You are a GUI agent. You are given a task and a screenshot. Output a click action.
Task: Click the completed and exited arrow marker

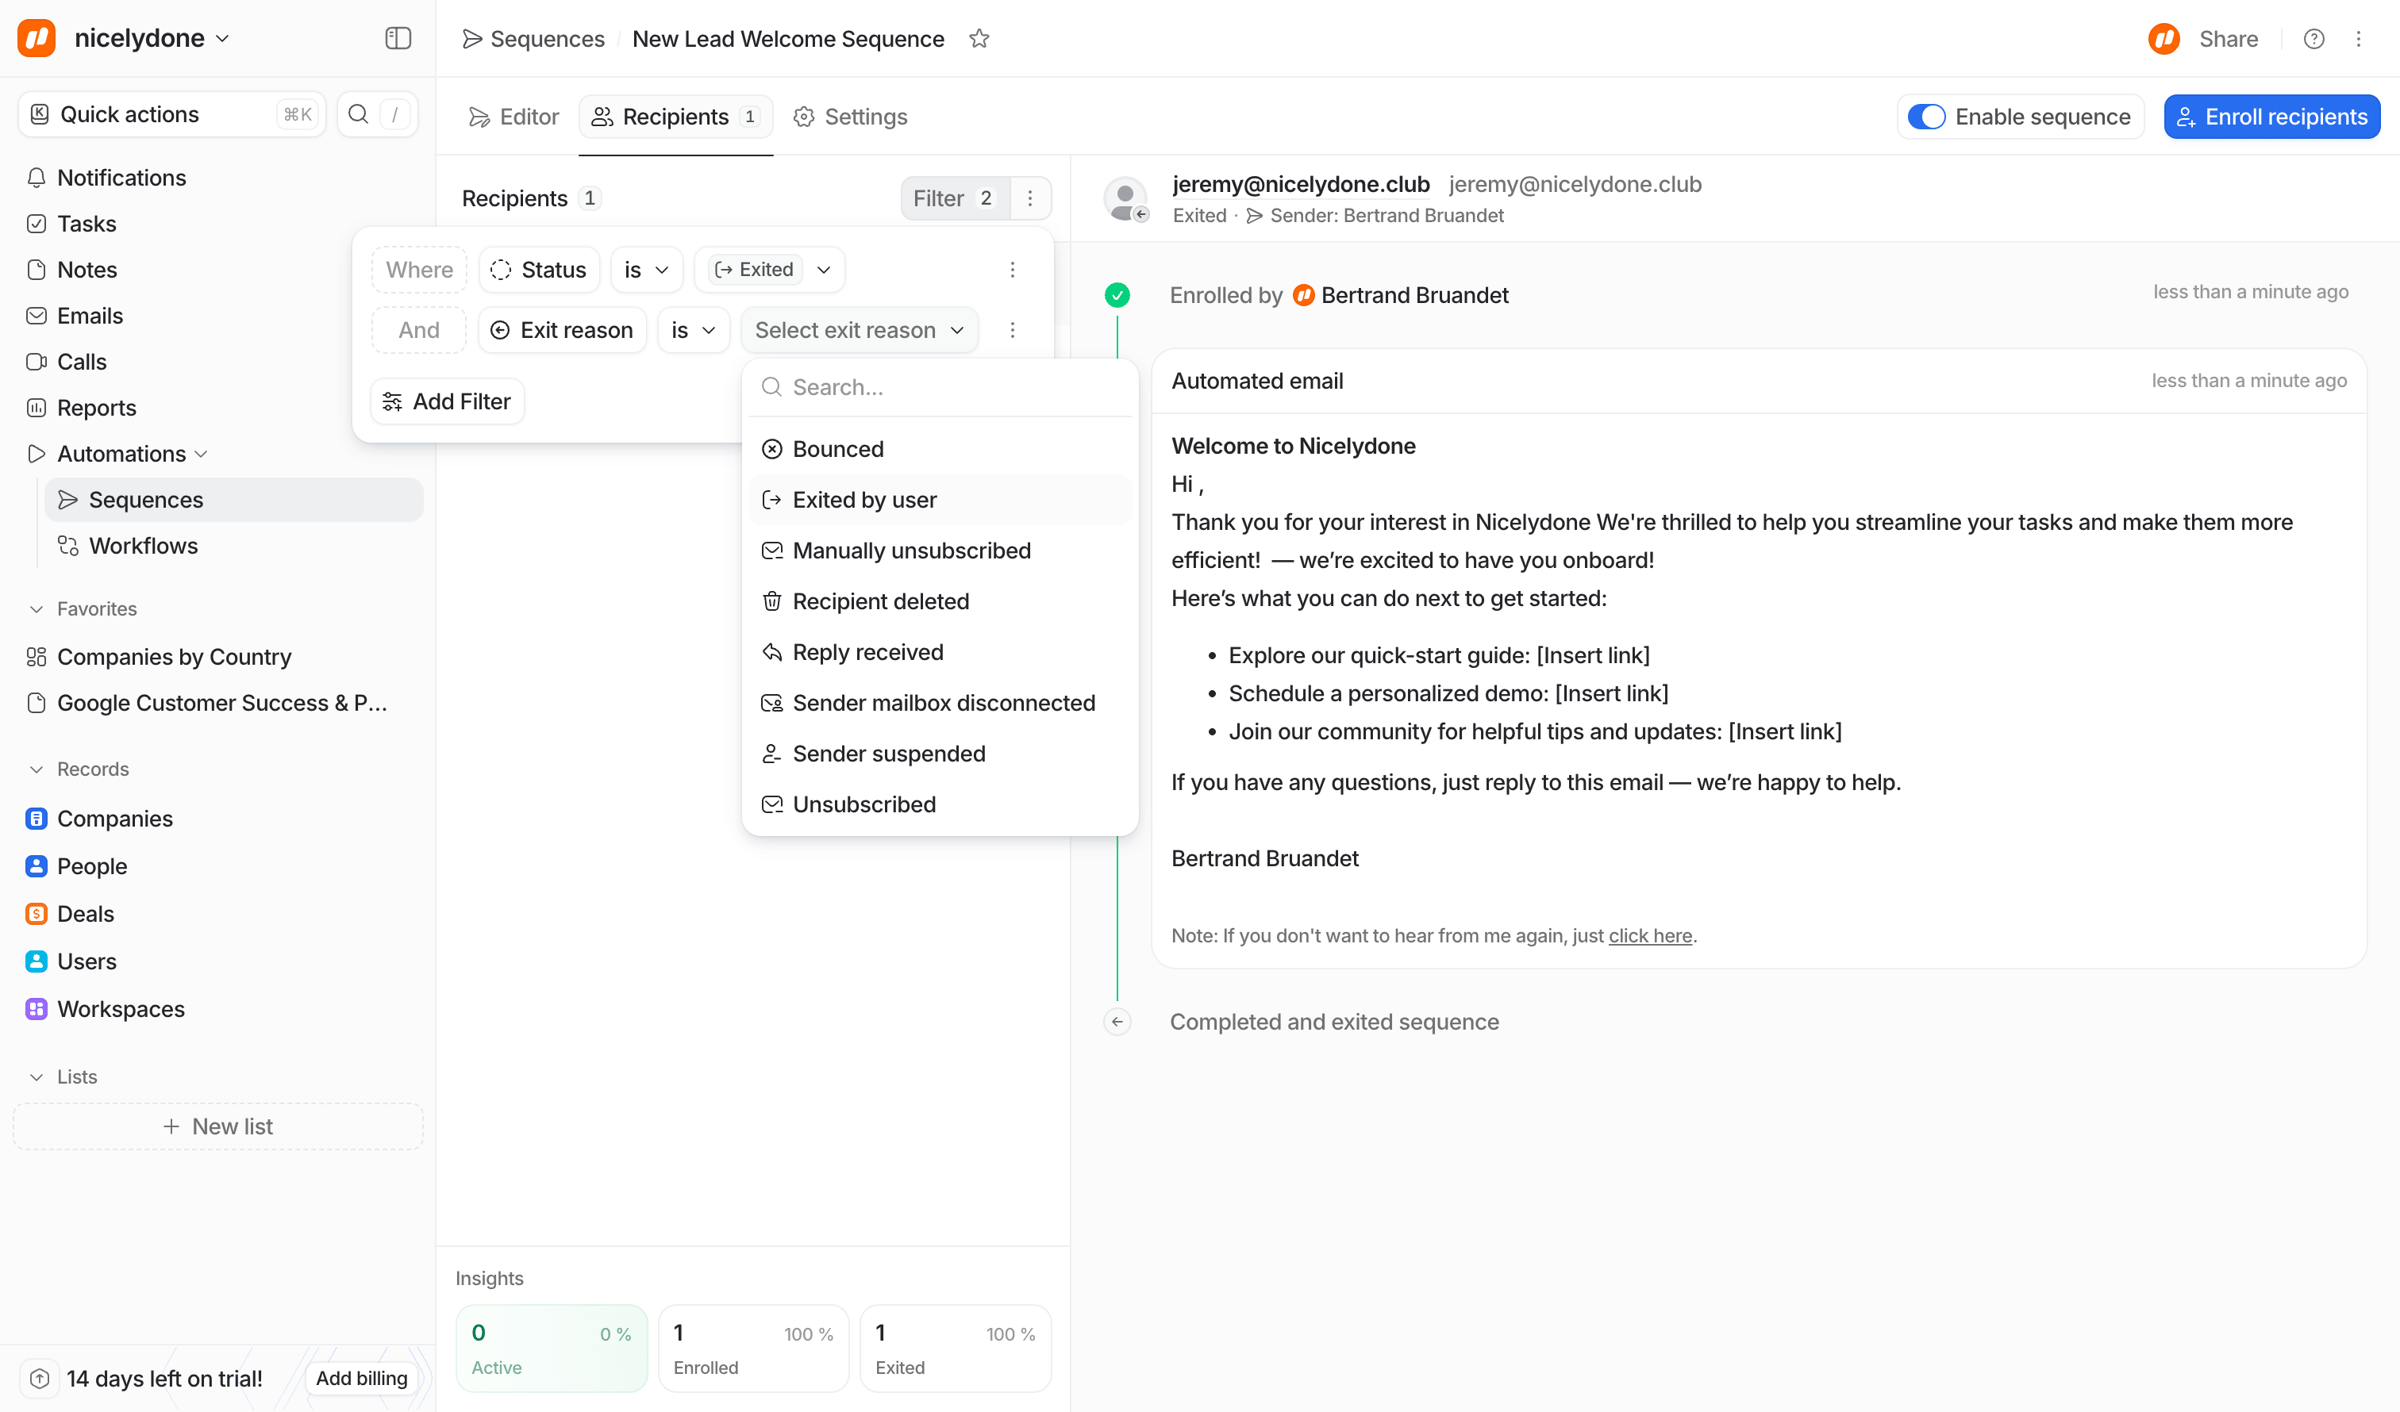[1117, 1021]
